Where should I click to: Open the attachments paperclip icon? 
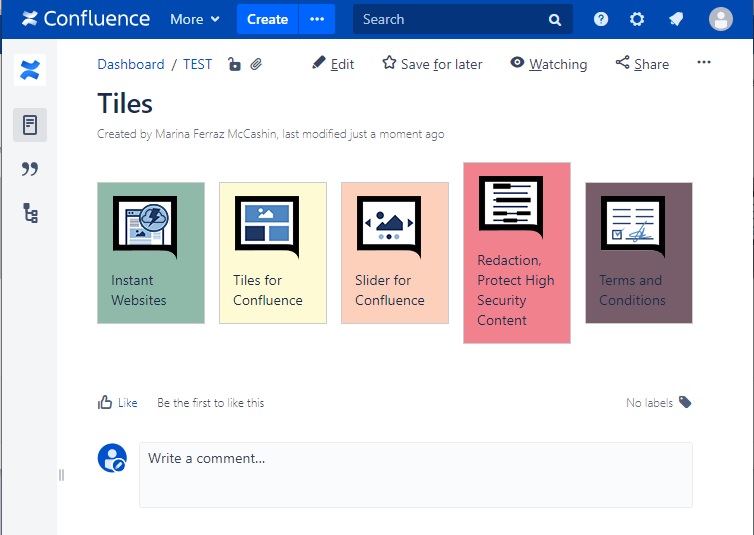tap(256, 64)
